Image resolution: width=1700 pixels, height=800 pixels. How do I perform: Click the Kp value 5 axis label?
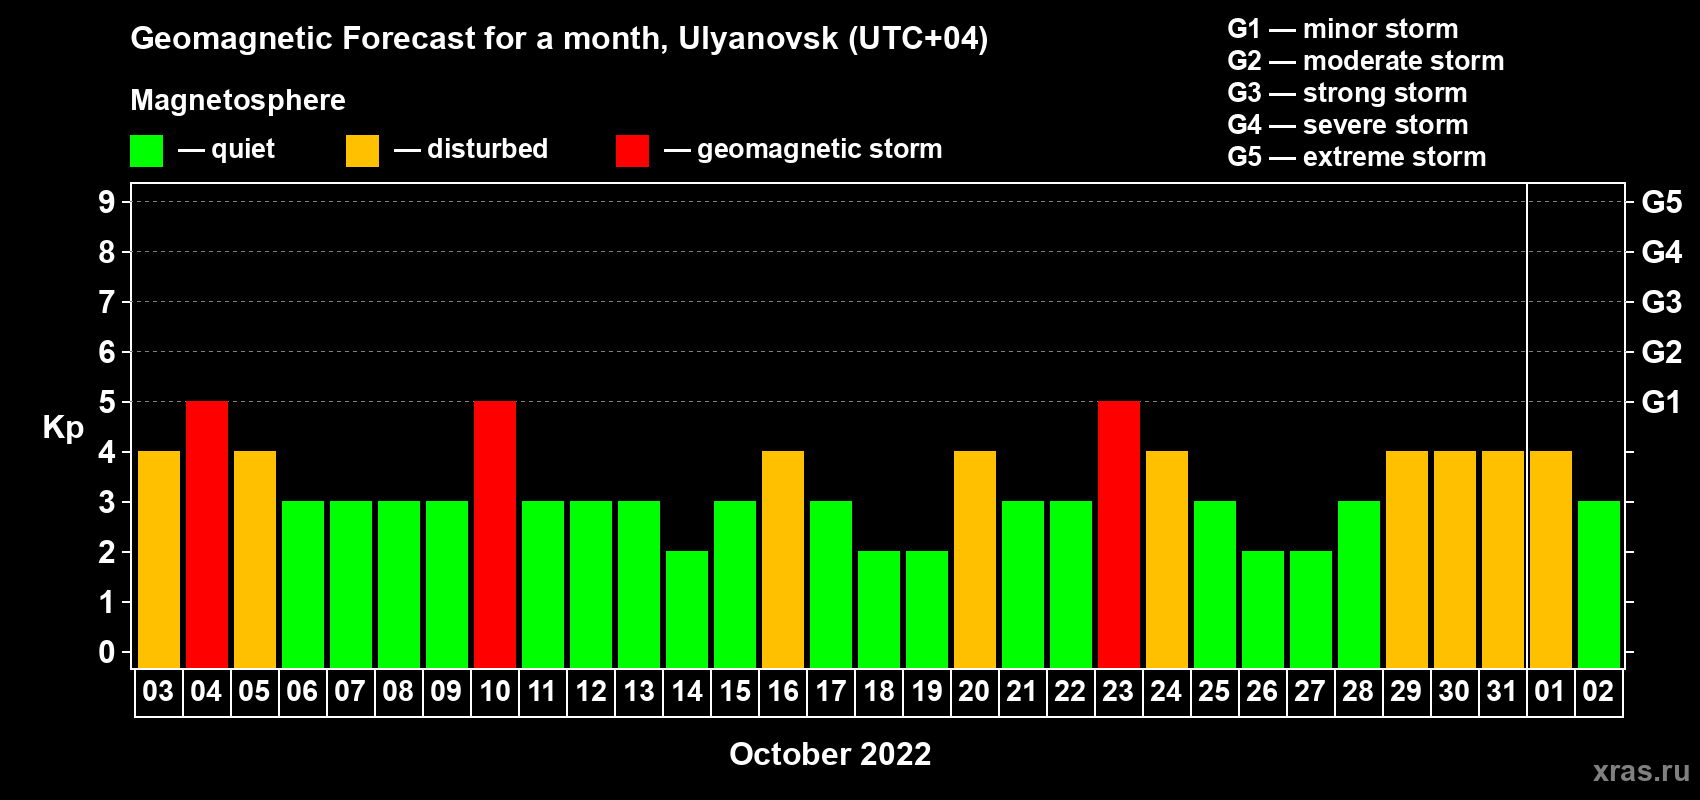coord(107,402)
